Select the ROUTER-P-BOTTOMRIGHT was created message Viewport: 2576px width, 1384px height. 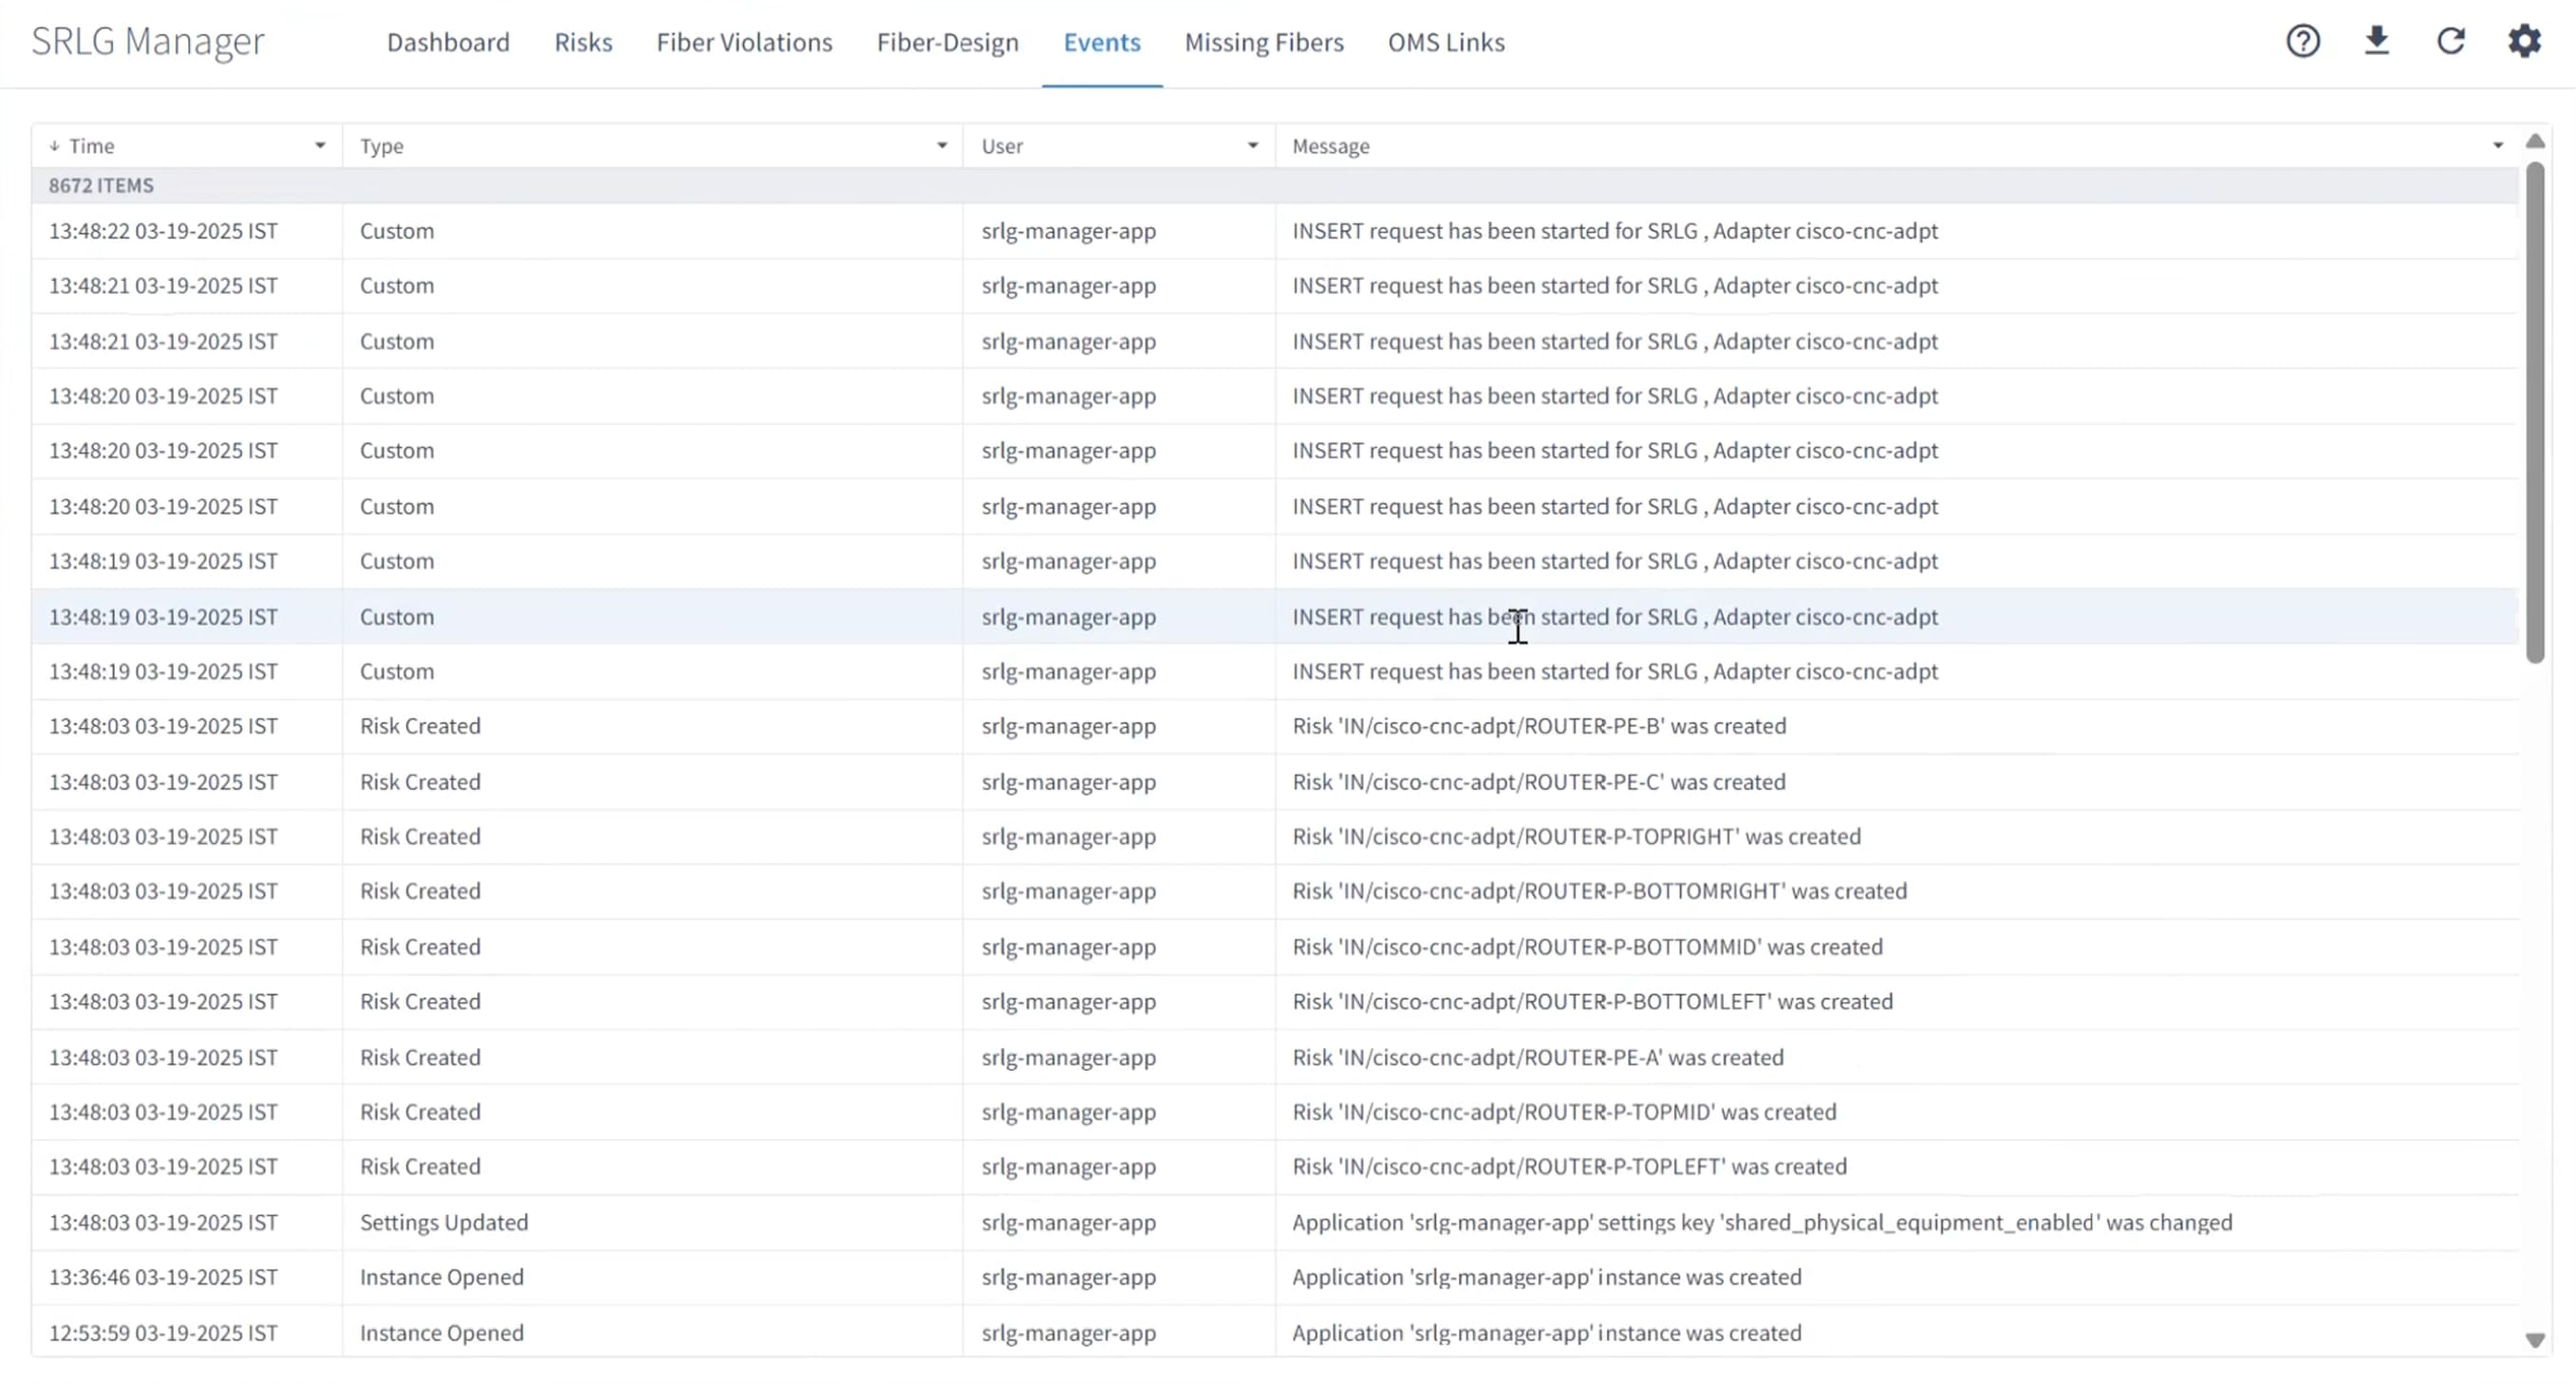coord(1599,891)
